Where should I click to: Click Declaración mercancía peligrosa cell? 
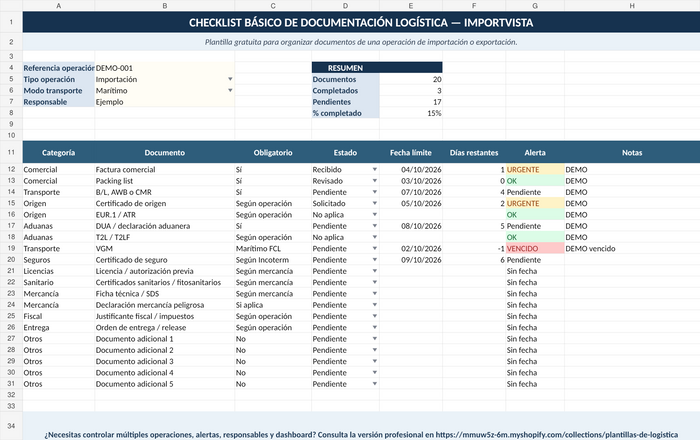pos(164,305)
